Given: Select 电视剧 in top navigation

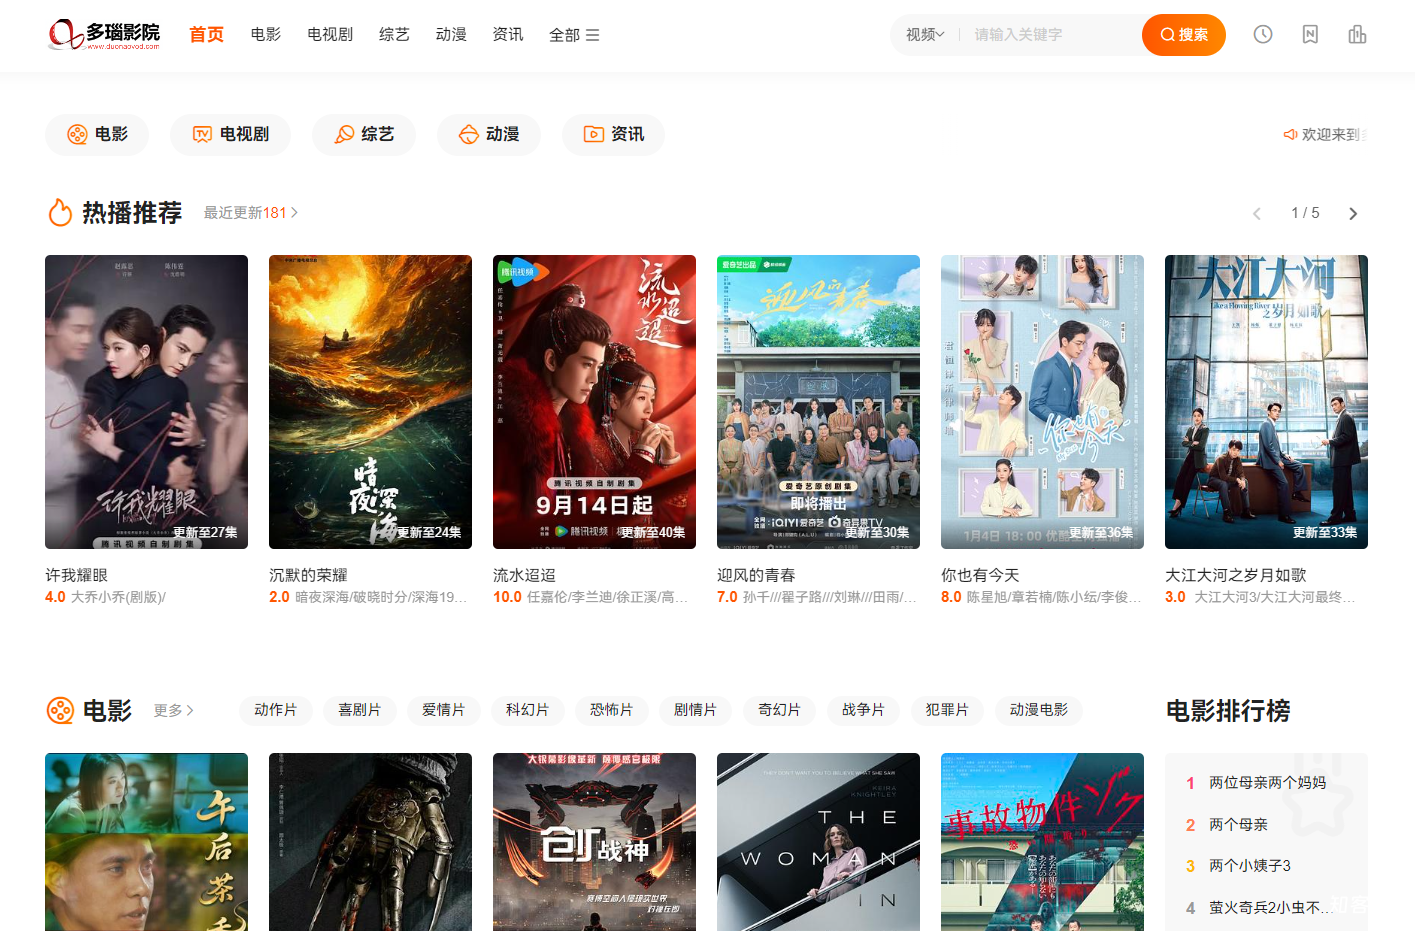Looking at the screenshot, I should 330,35.
